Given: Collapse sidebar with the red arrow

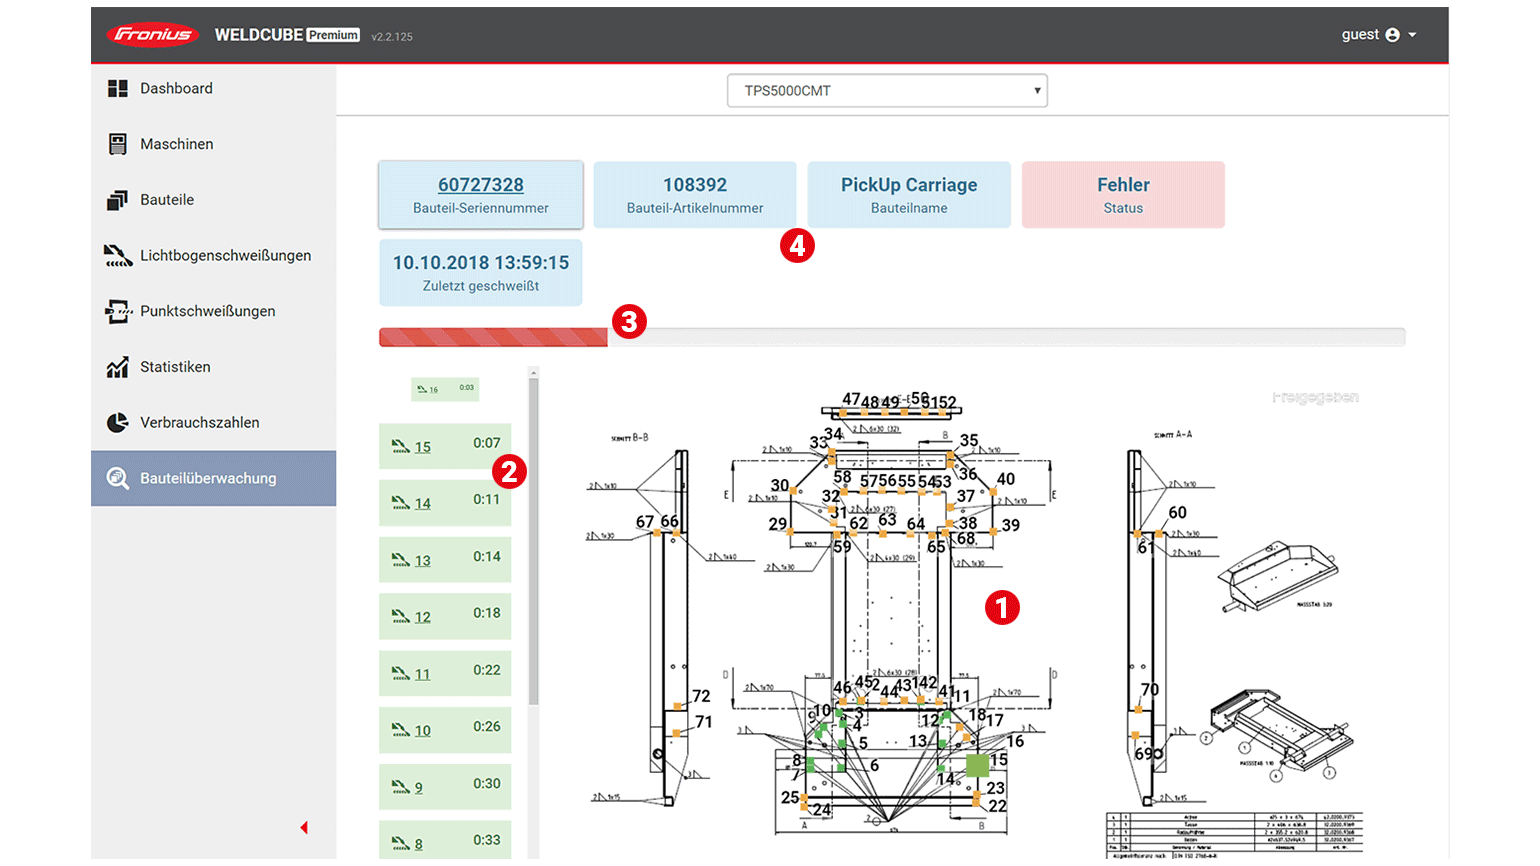Looking at the screenshot, I should pyautogui.click(x=304, y=828).
